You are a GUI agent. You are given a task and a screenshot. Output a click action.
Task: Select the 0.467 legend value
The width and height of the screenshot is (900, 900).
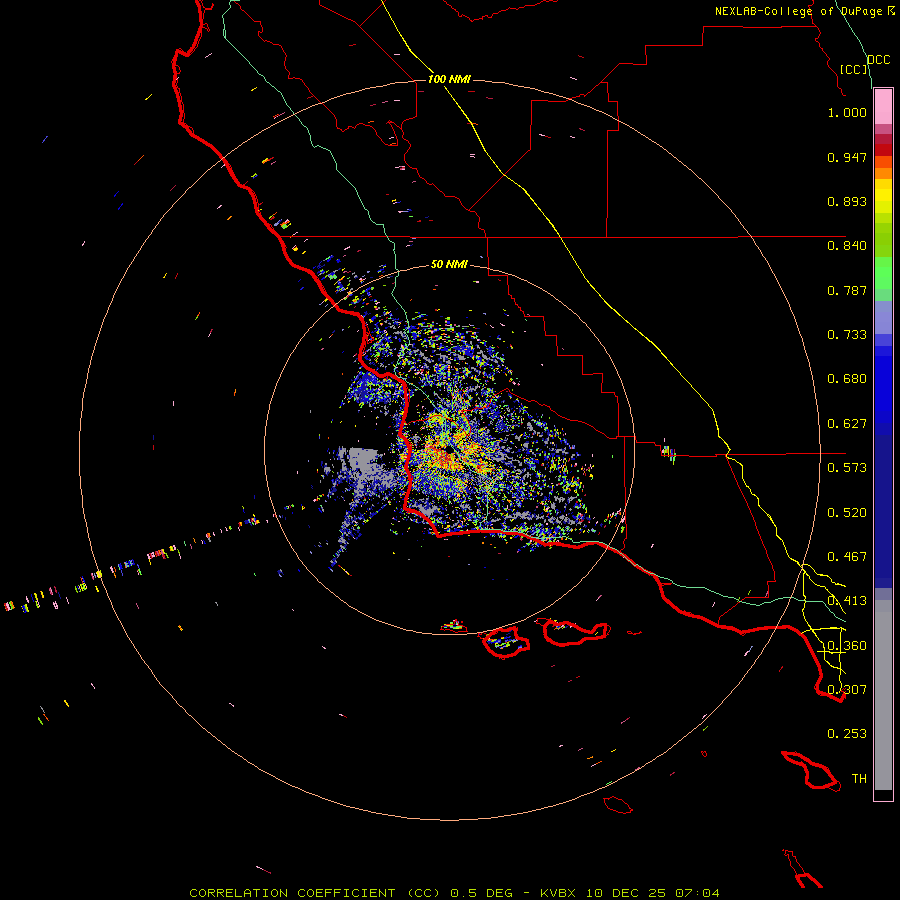click(847, 557)
